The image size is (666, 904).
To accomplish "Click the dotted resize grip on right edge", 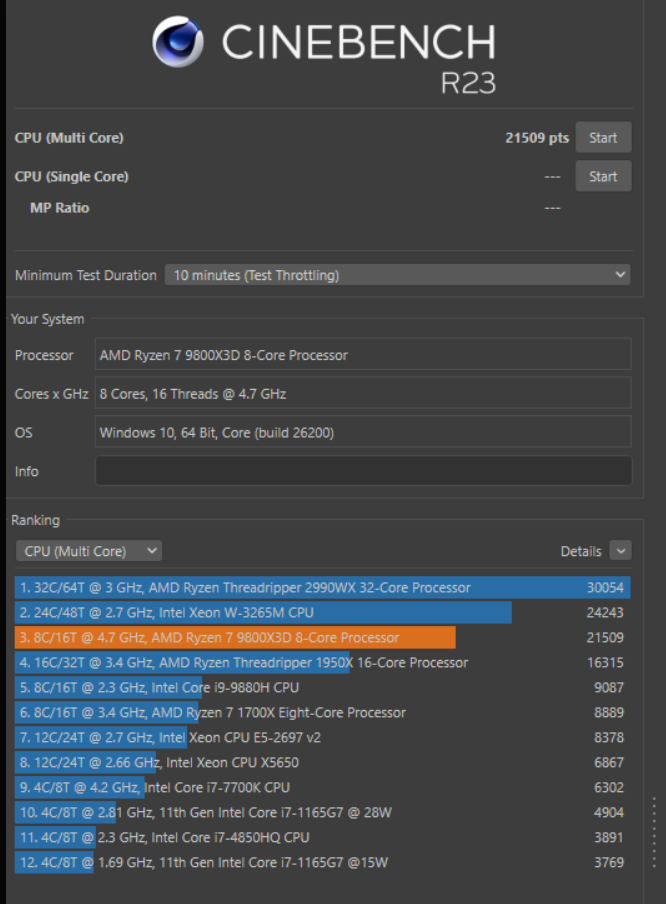I will pyautogui.click(x=654, y=832).
